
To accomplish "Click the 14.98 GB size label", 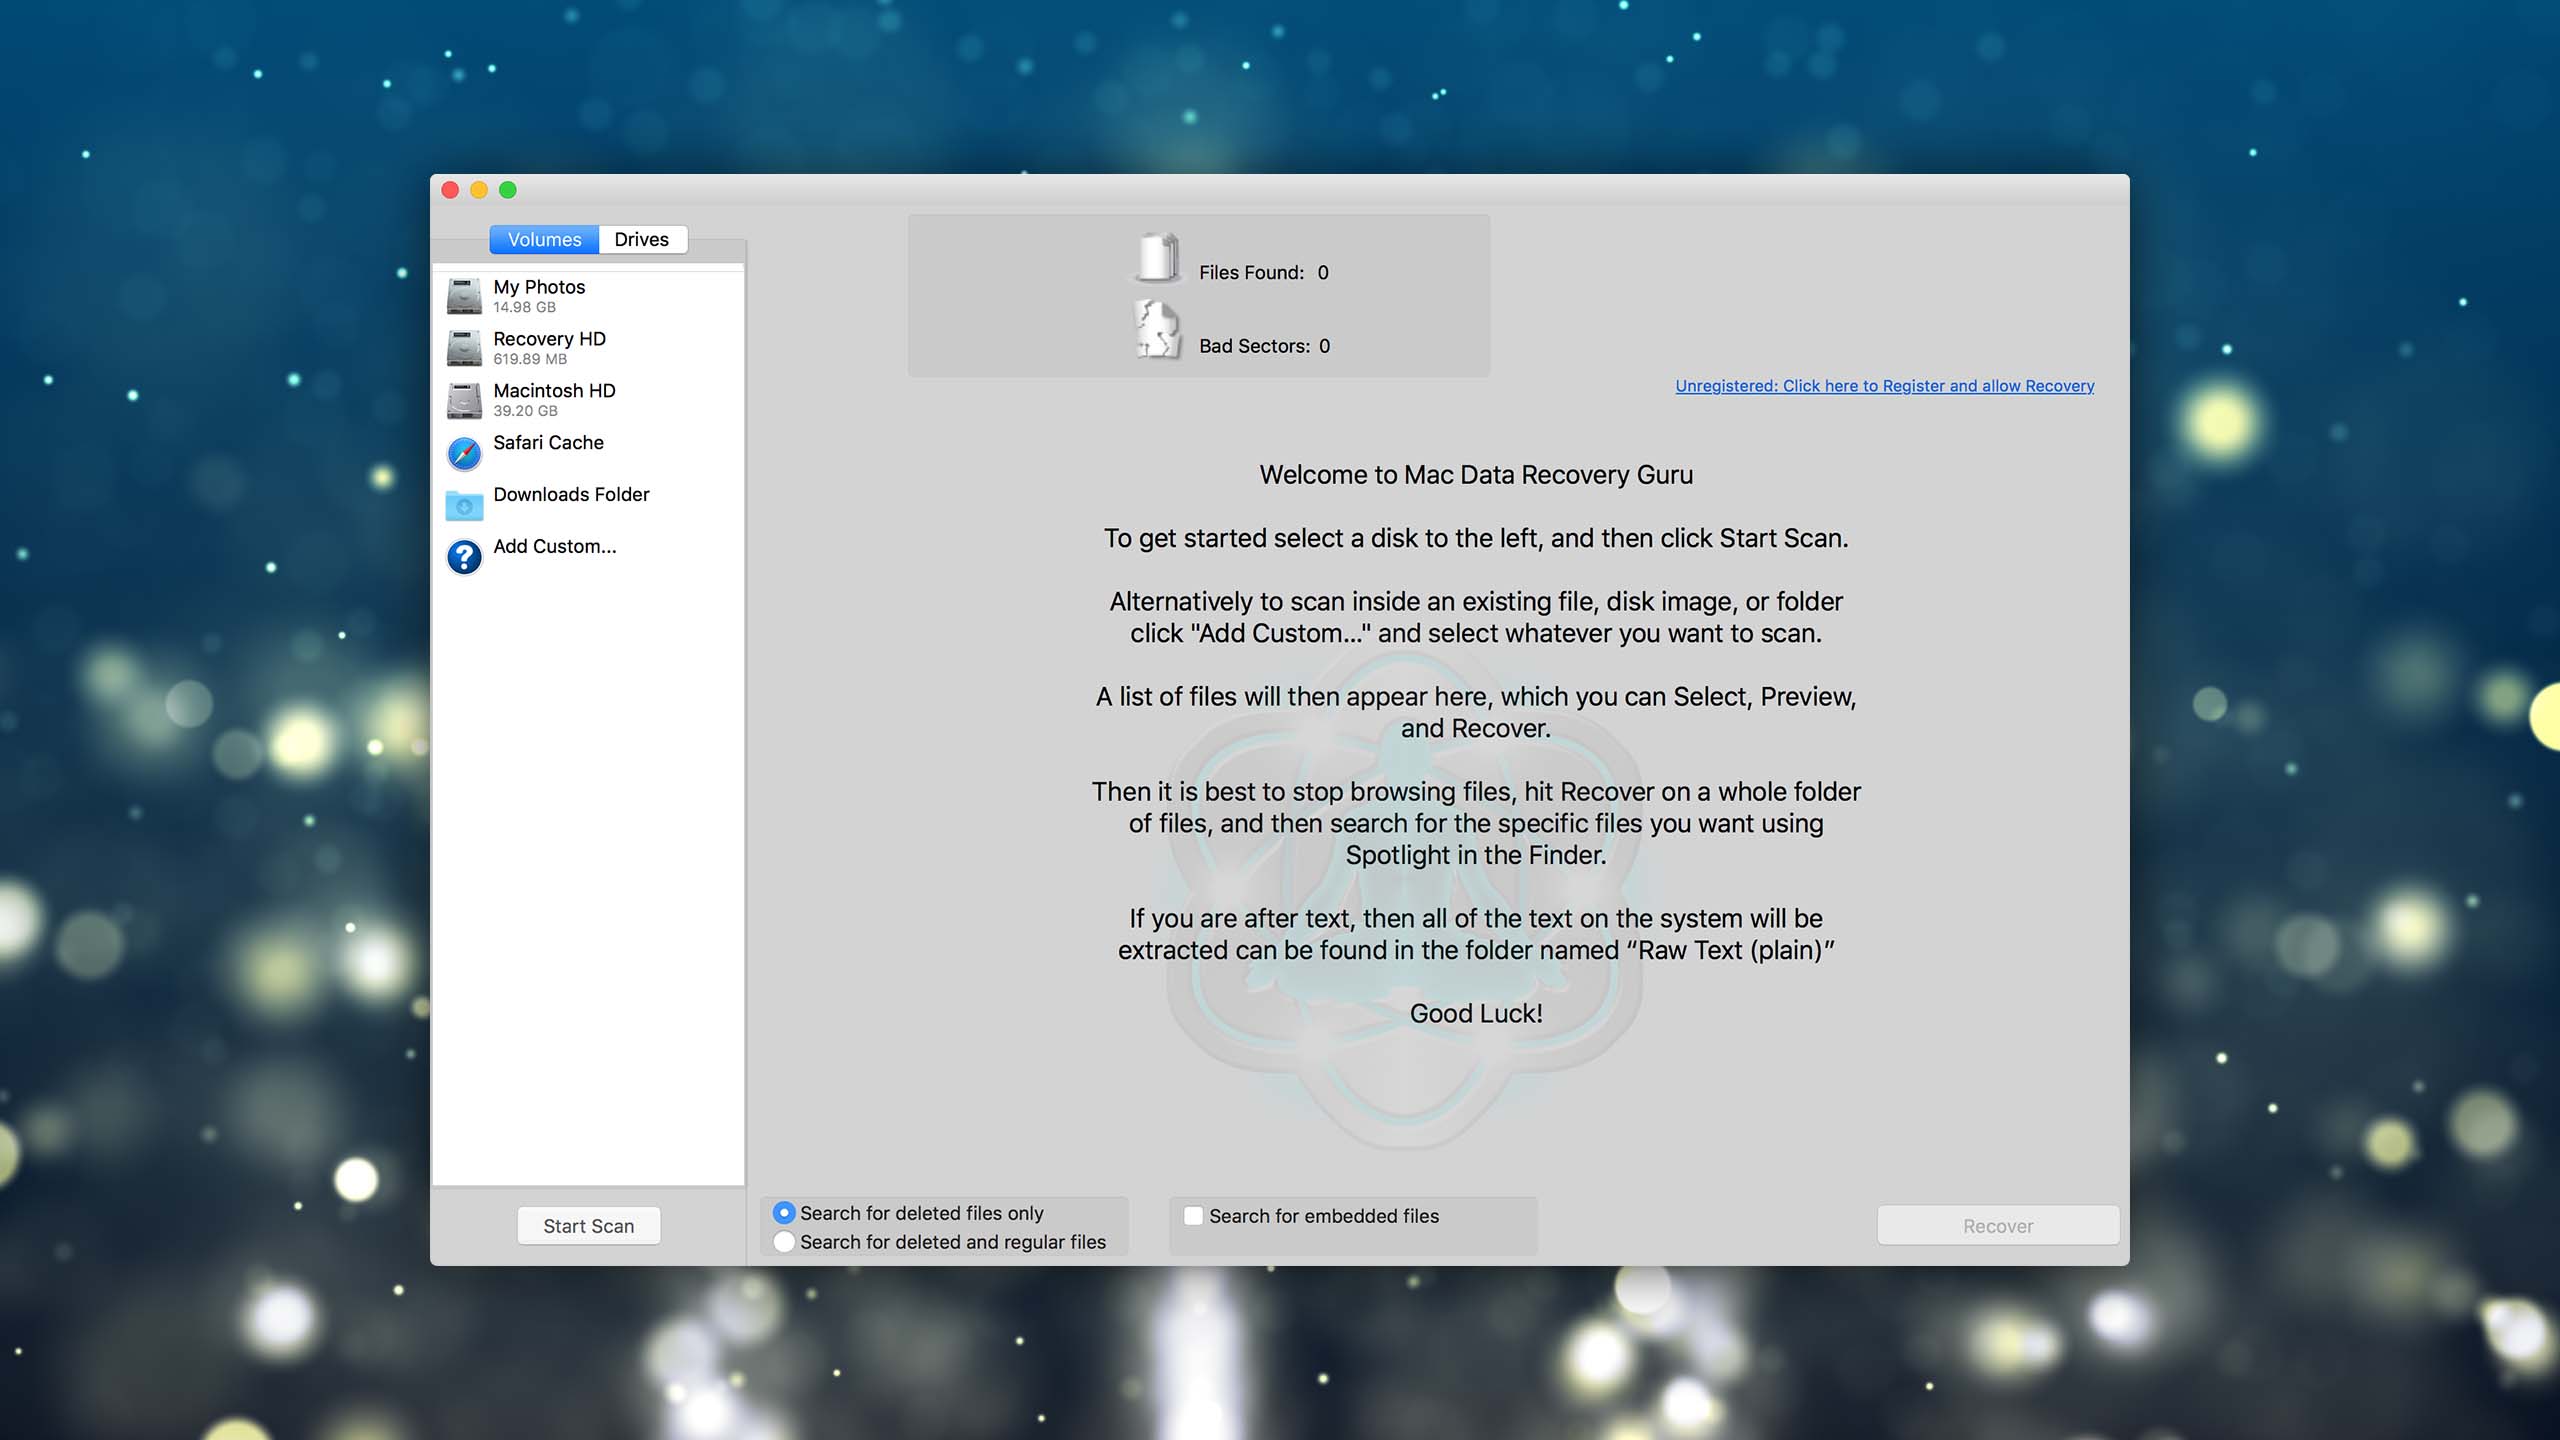I will pyautogui.click(x=524, y=308).
